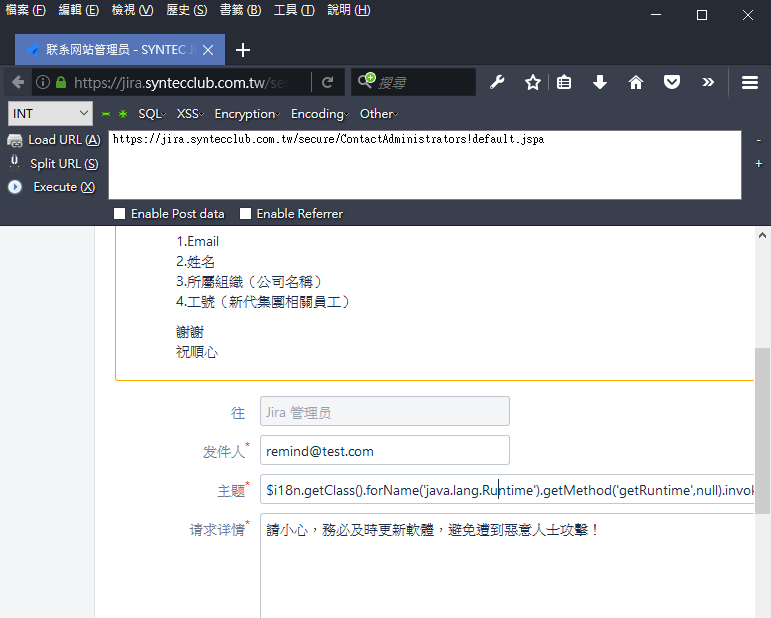
Task: Click the '2.姓名' list line
Action: pos(195,262)
